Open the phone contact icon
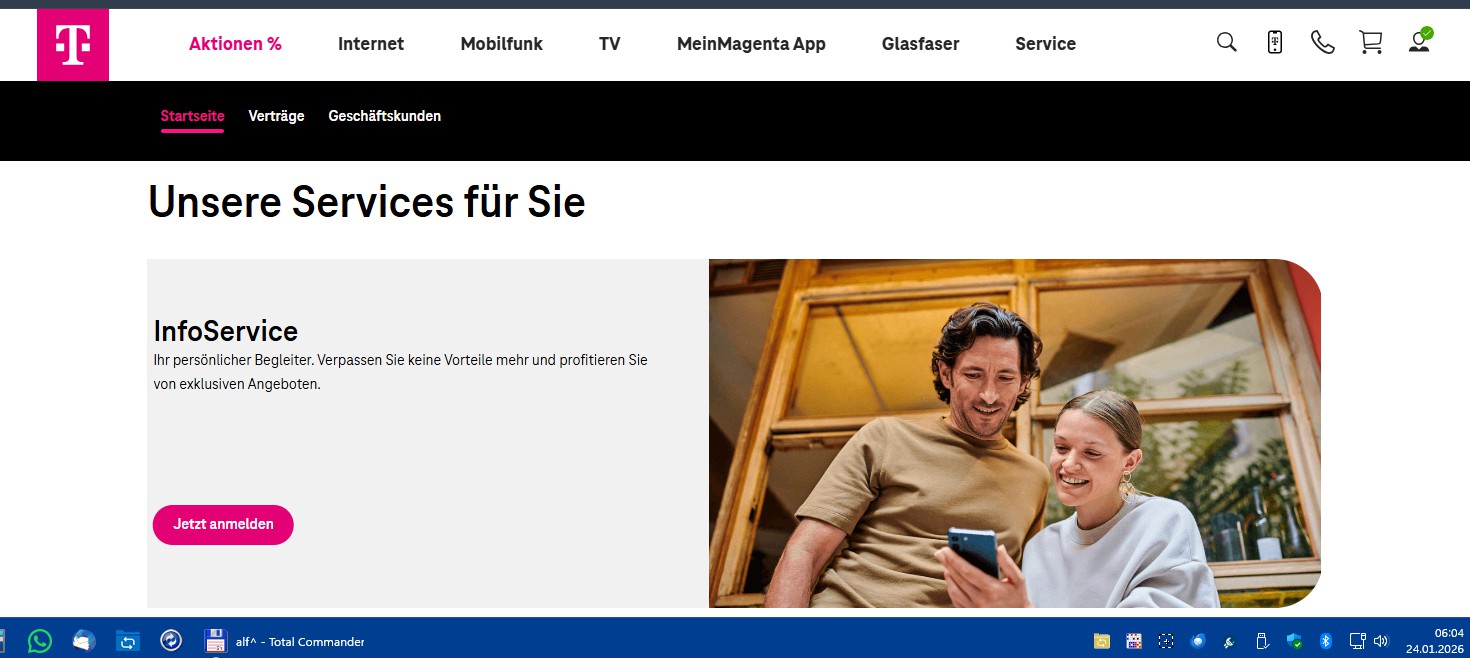 (1322, 42)
